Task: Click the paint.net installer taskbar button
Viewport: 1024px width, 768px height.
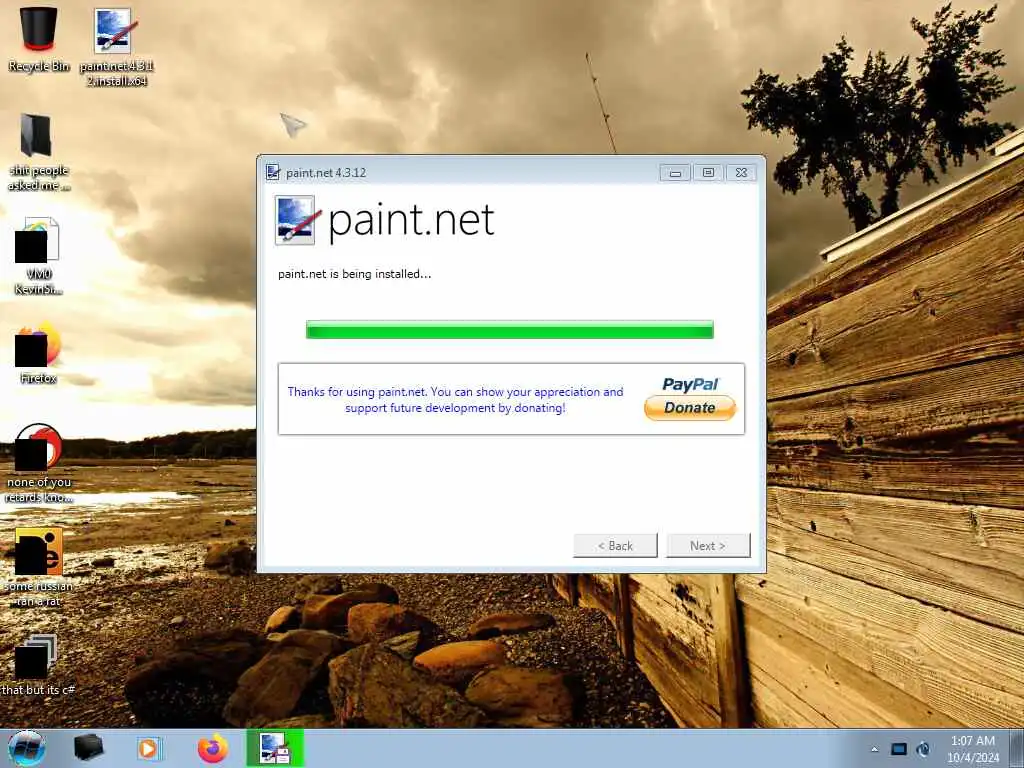Action: pyautogui.click(x=275, y=748)
